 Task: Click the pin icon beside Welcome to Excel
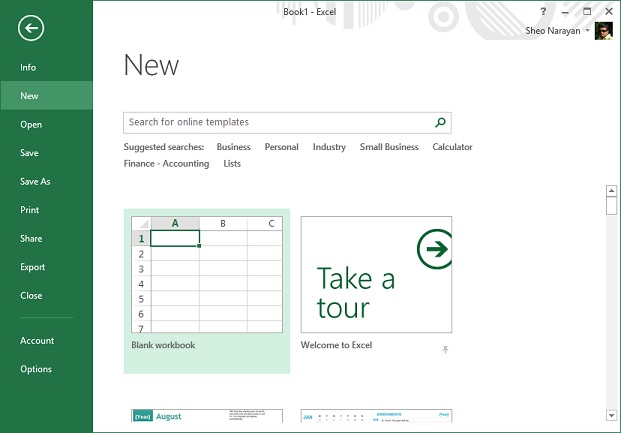click(x=445, y=349)
